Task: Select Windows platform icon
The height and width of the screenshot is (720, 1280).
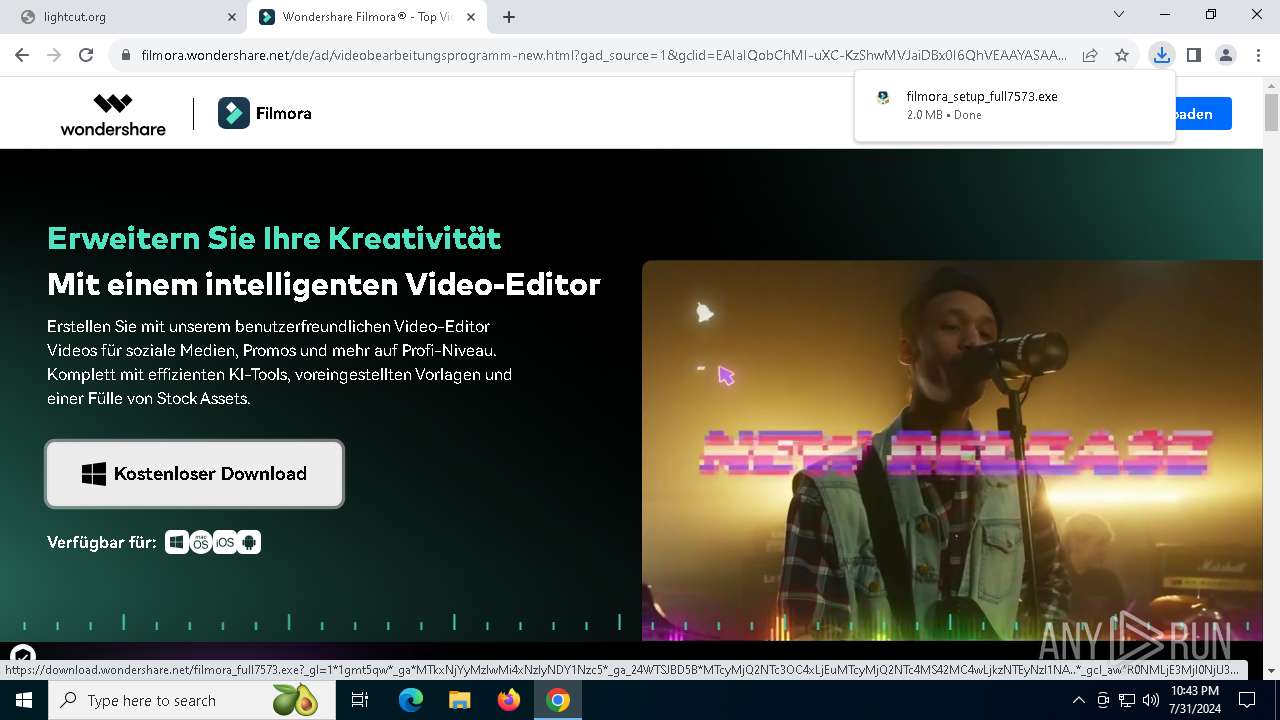Action: pos(177,542)
